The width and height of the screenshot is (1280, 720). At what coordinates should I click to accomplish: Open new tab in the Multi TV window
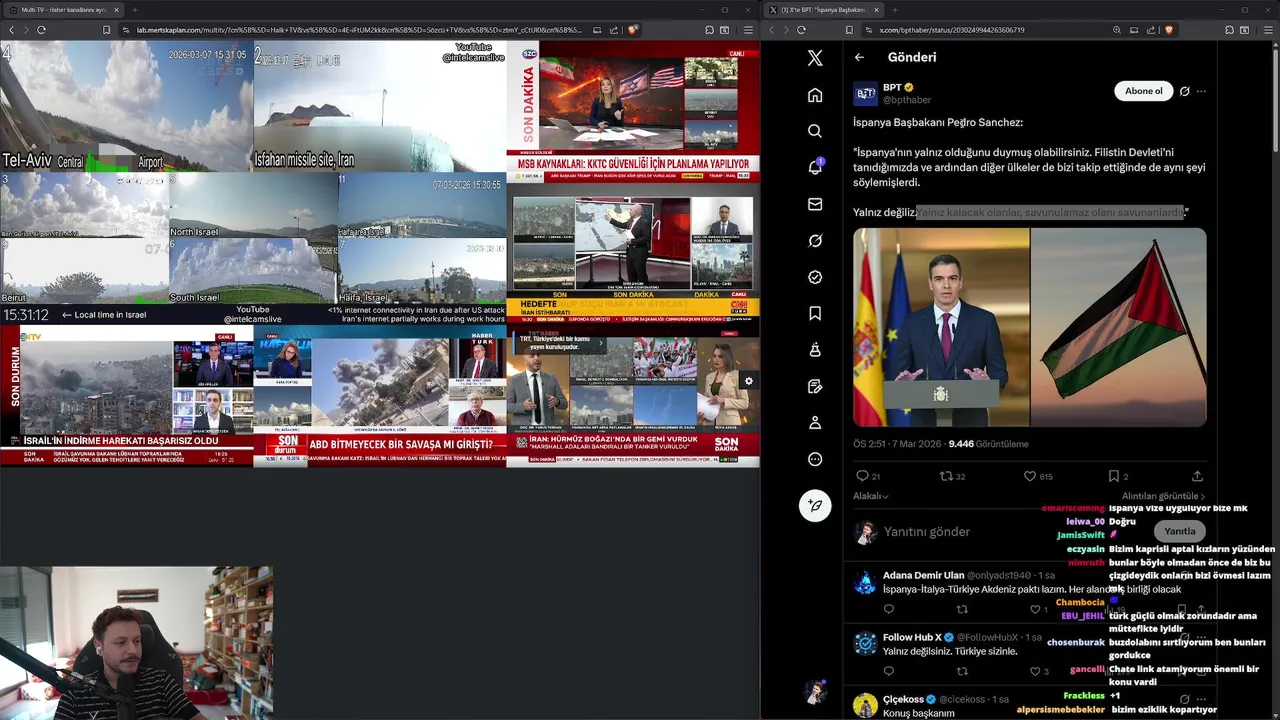(136, 10)
